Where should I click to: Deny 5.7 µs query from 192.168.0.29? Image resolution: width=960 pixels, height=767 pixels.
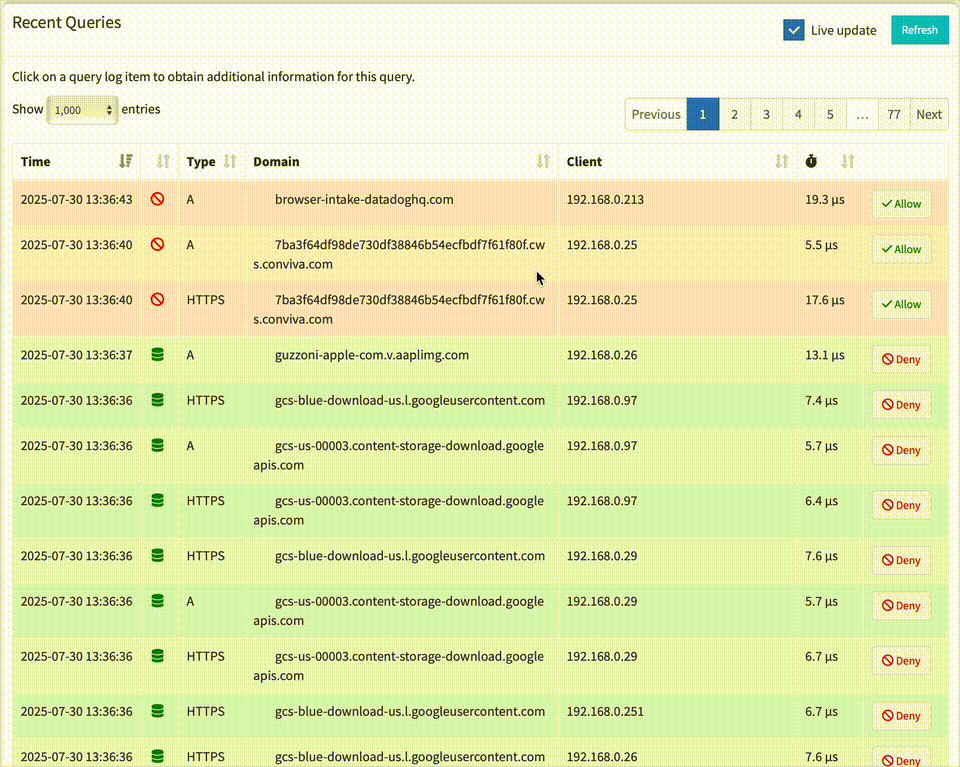901,605
